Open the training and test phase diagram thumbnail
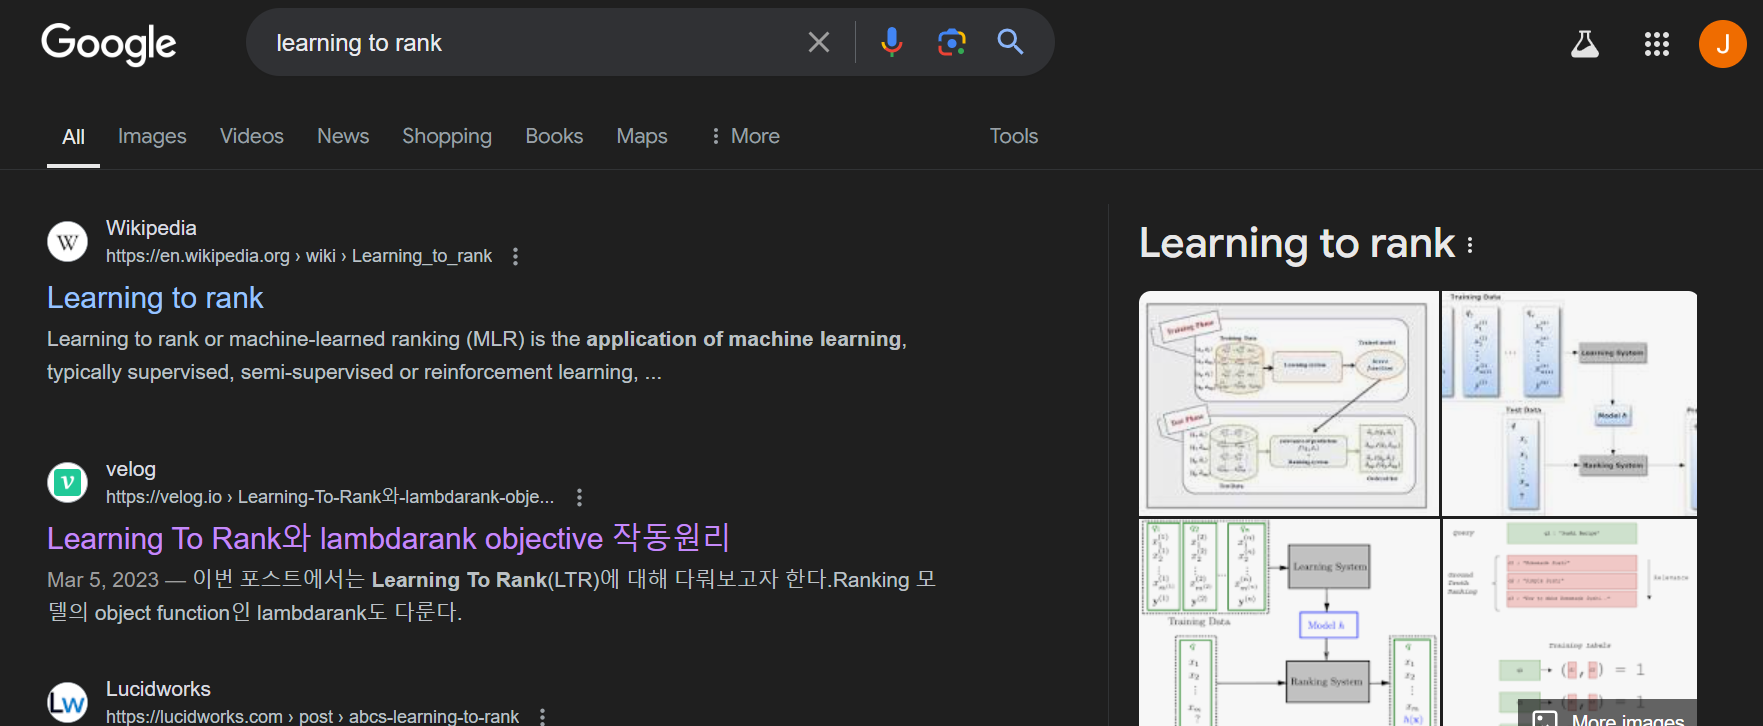 point(1289,403)
